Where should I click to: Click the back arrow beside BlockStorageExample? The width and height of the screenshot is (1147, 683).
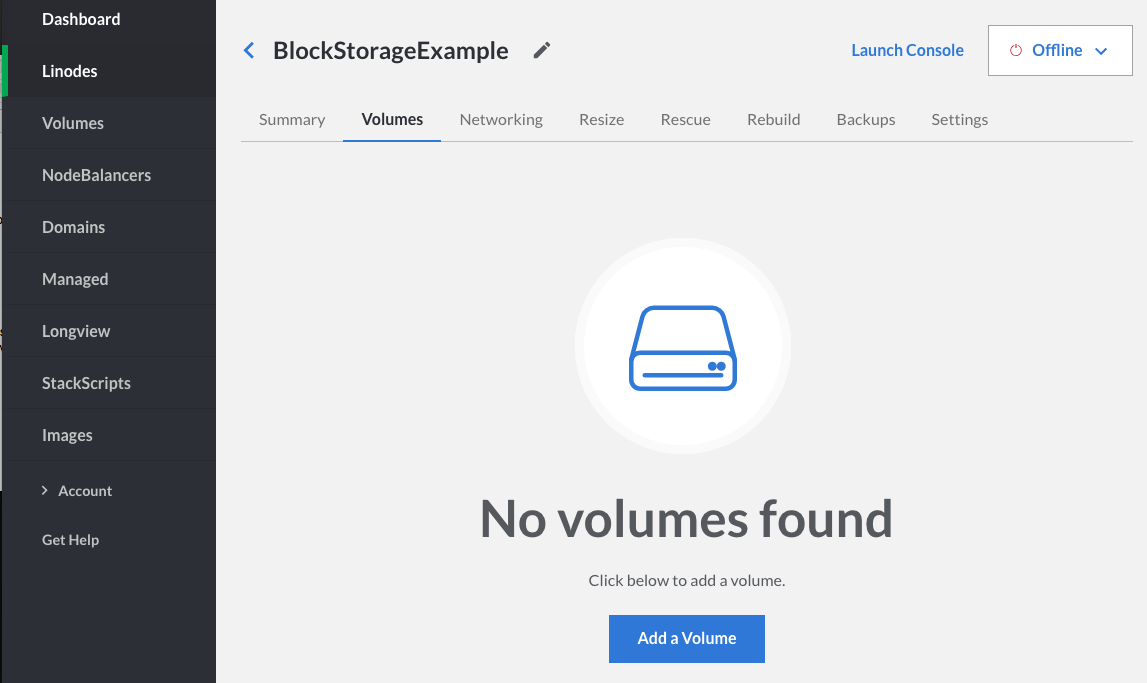(249, 51)
